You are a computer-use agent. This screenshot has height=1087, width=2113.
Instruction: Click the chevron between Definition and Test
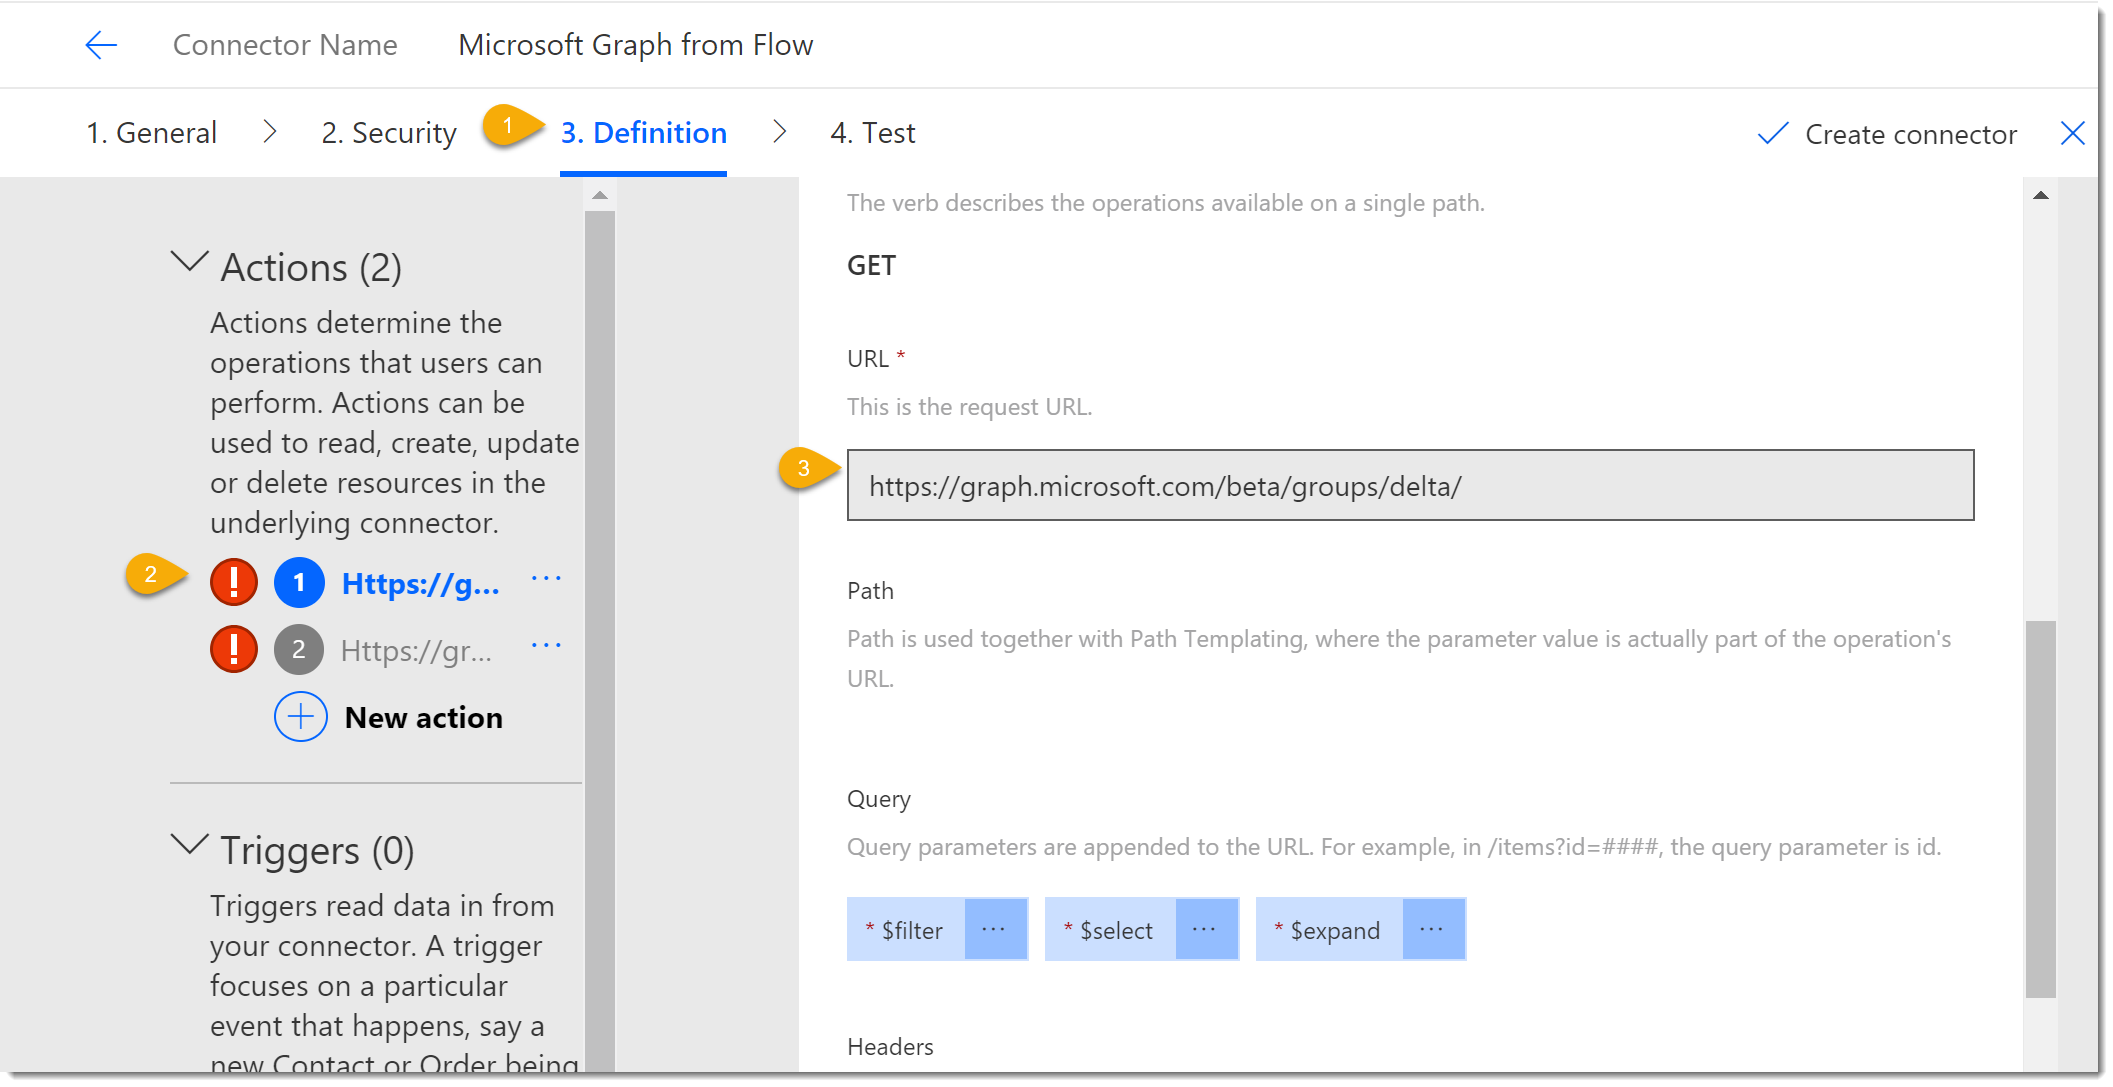click(x=779, y=132)
